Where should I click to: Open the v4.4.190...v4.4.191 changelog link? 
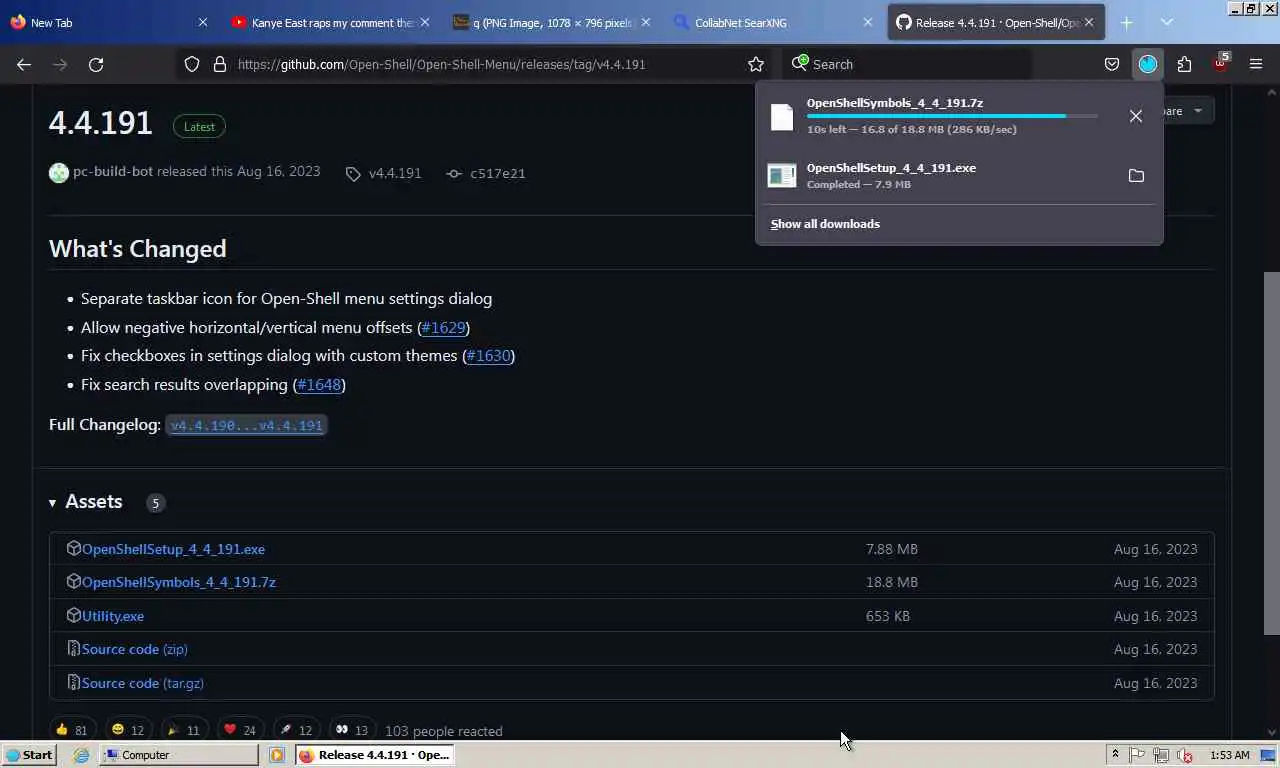tap(246, 425)
